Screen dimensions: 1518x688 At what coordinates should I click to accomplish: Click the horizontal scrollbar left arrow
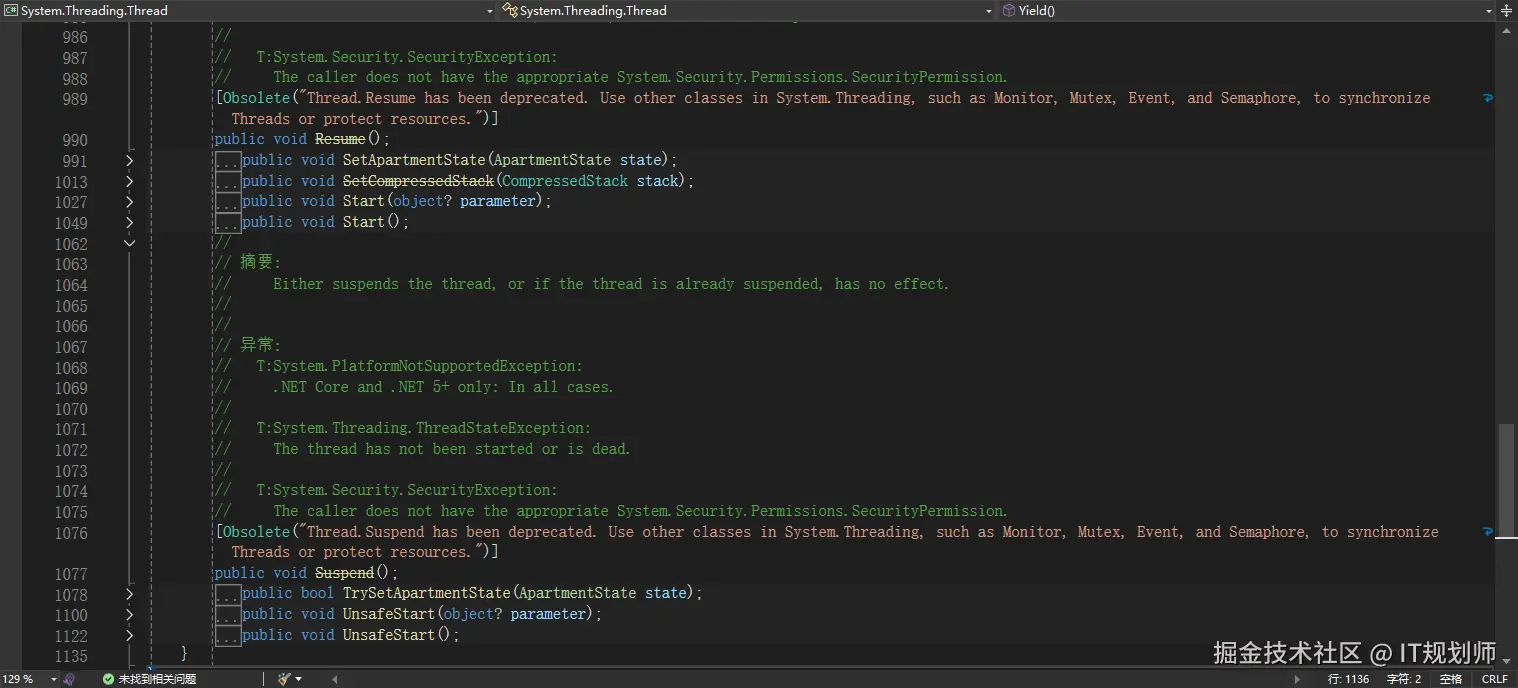pos(335,679)
